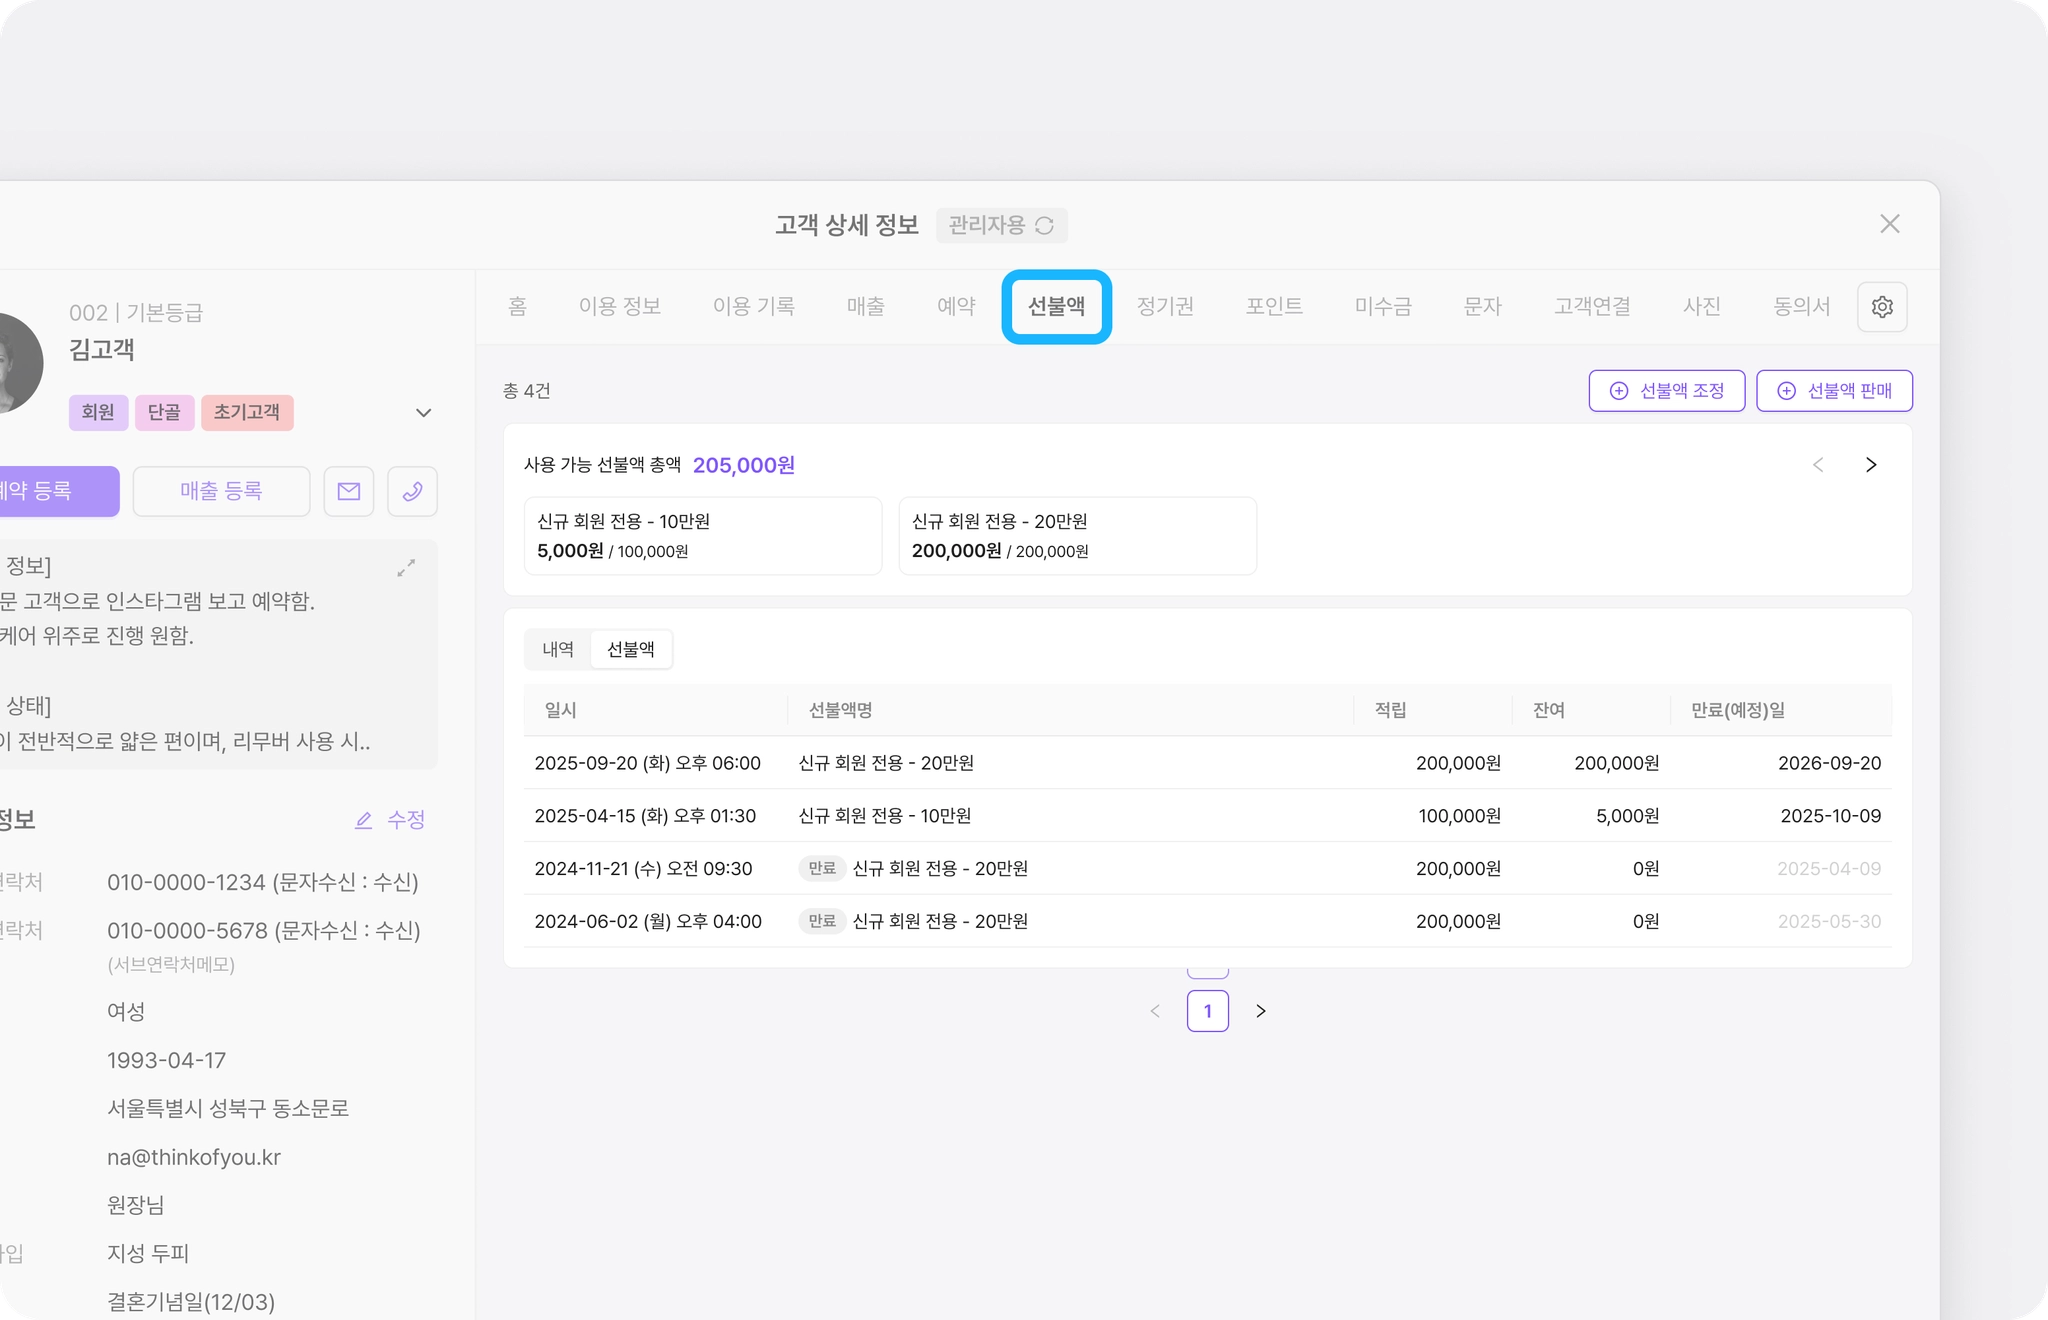Show previous prepaid card with left chevron

[x=1818, y=465]
